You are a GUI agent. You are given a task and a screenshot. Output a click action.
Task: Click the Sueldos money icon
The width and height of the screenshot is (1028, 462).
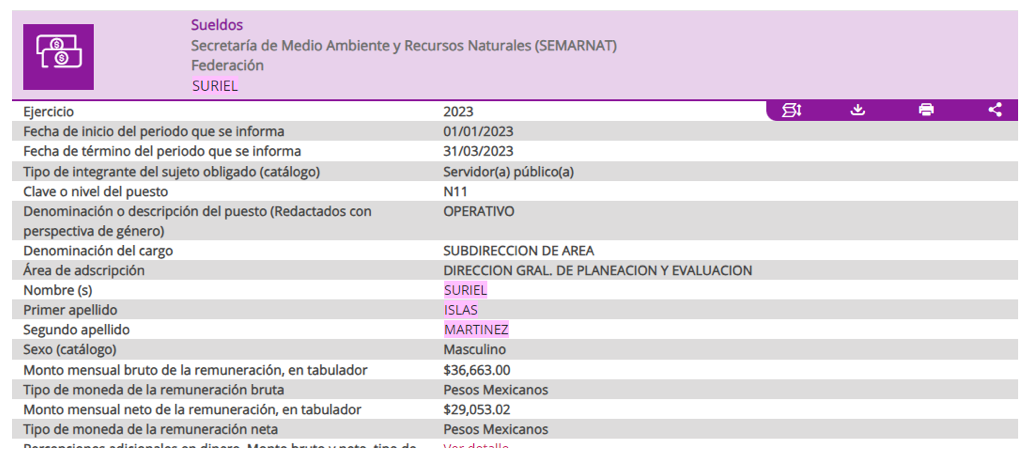tap(58, 57)
